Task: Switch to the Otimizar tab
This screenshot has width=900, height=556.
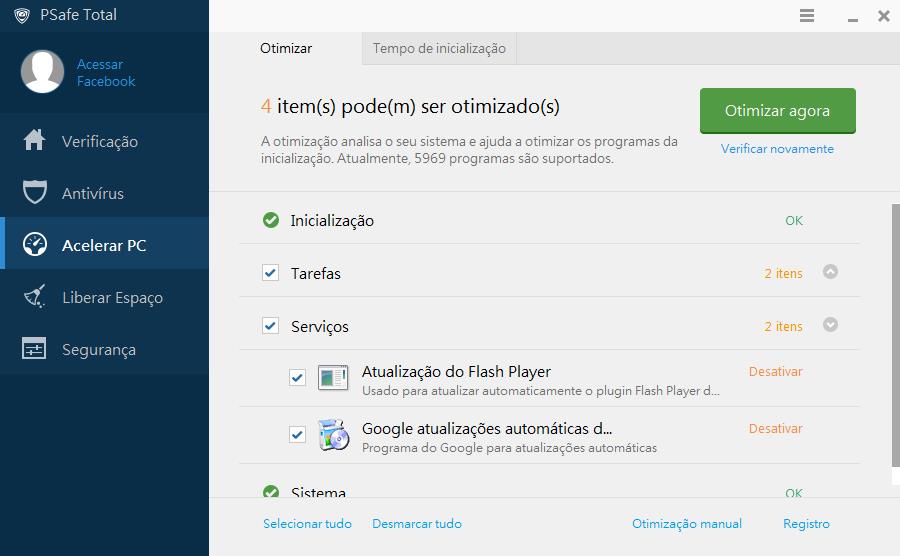Action: (286, 48)
